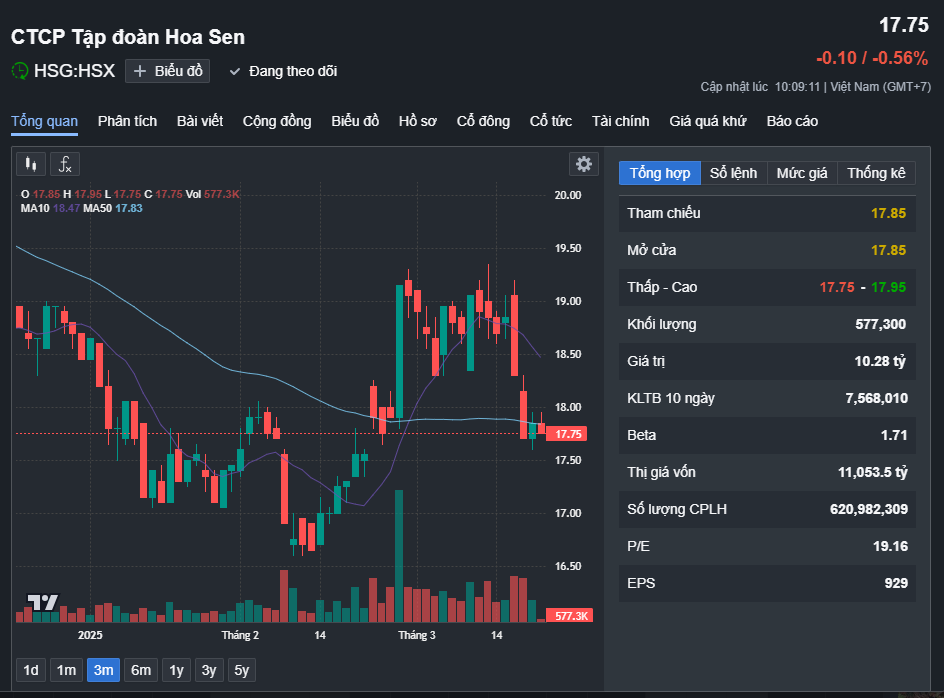
Task: Click the Tham chiếu value 17.85
Action: point(888,213)
